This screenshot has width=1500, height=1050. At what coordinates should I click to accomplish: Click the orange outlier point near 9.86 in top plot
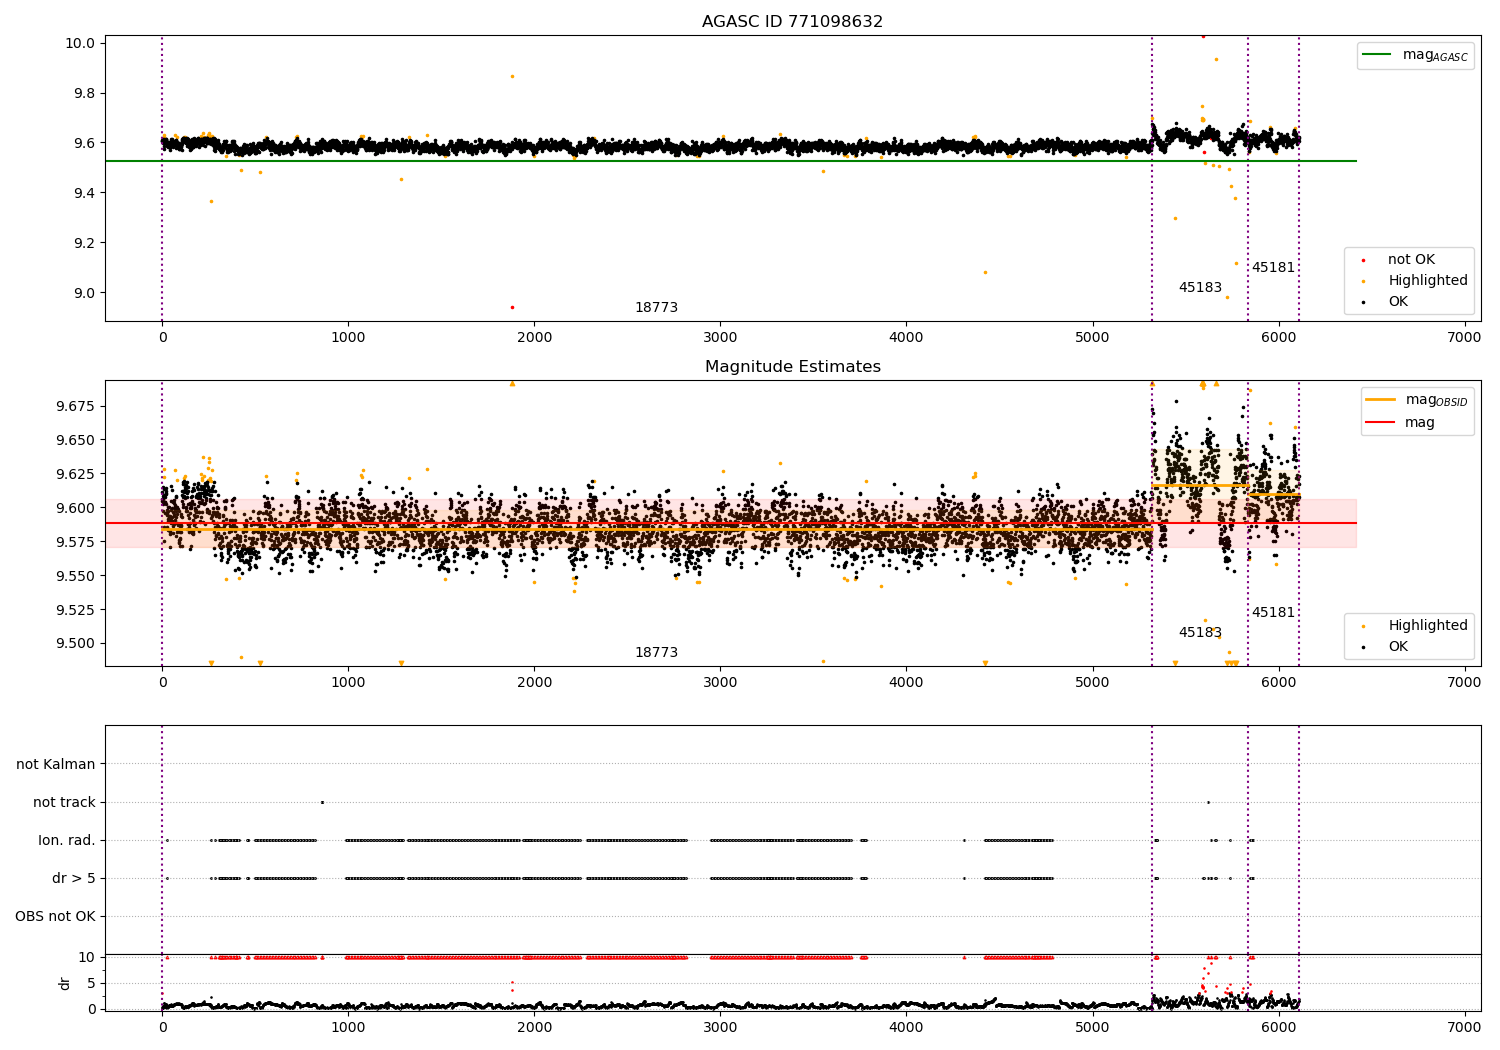[x=512, y=76]
